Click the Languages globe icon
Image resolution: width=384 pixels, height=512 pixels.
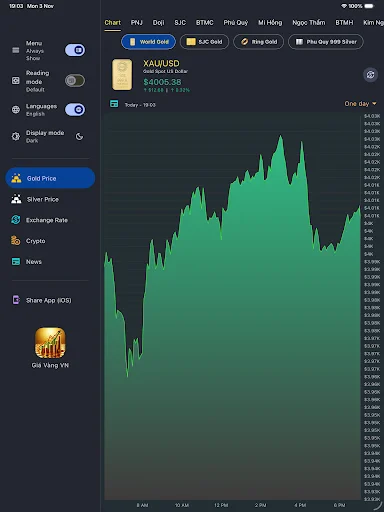(x=16, y=110)
